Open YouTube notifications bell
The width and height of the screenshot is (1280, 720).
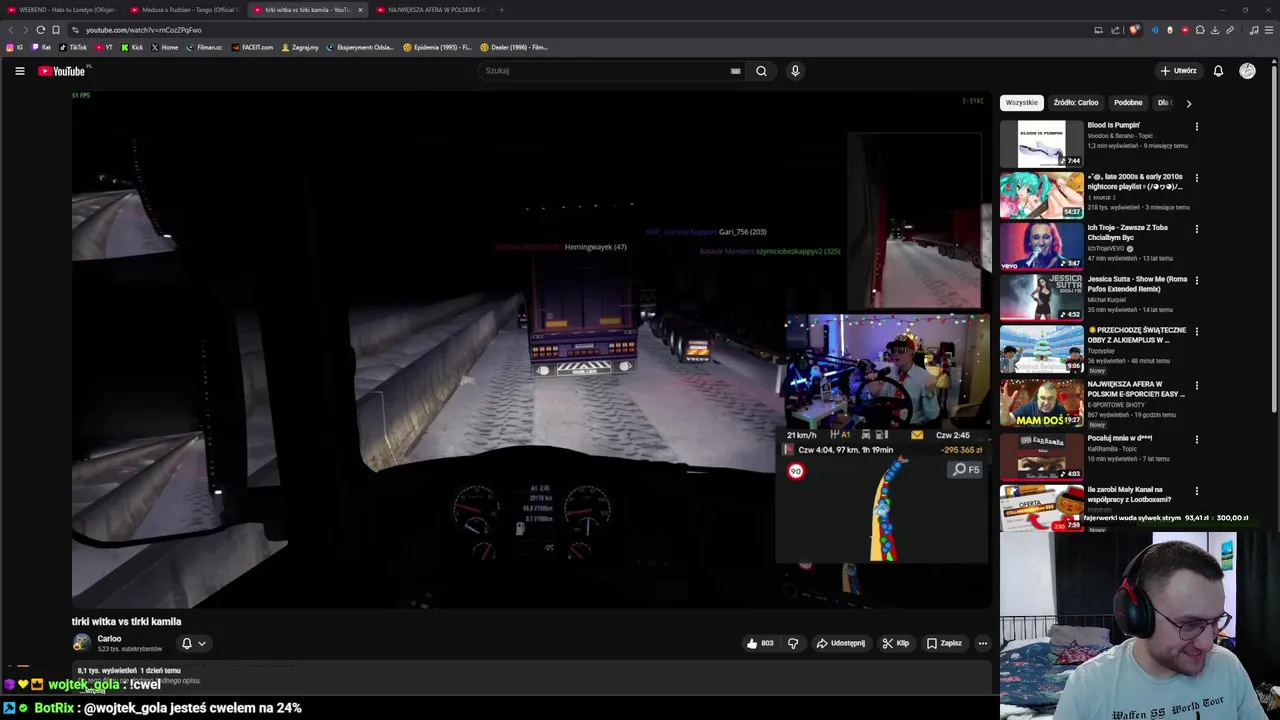tap(1218, 71)
